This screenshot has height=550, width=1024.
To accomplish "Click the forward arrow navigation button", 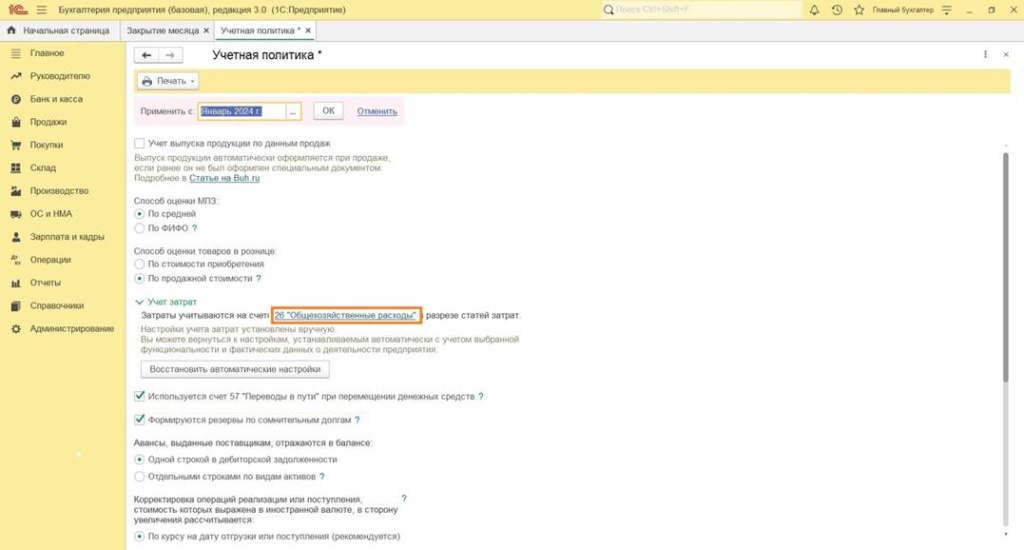I will 172,55.
